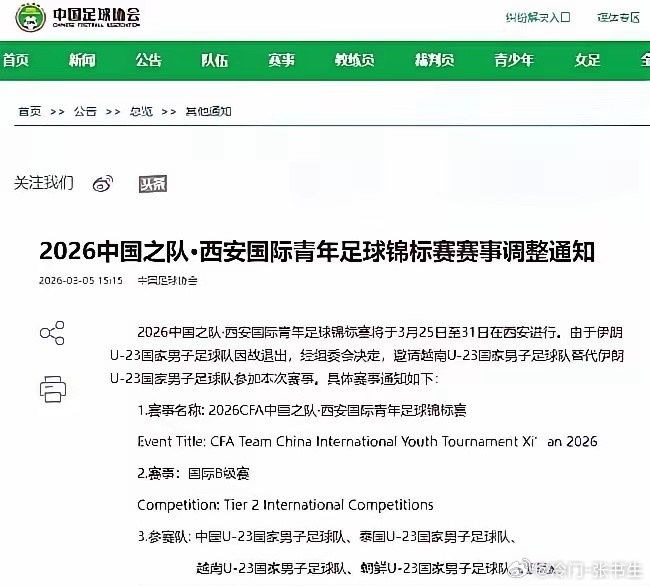This screenshot has width=650, height=586.
Task: Click the share icon beside the article
Action: pos(52,333)
